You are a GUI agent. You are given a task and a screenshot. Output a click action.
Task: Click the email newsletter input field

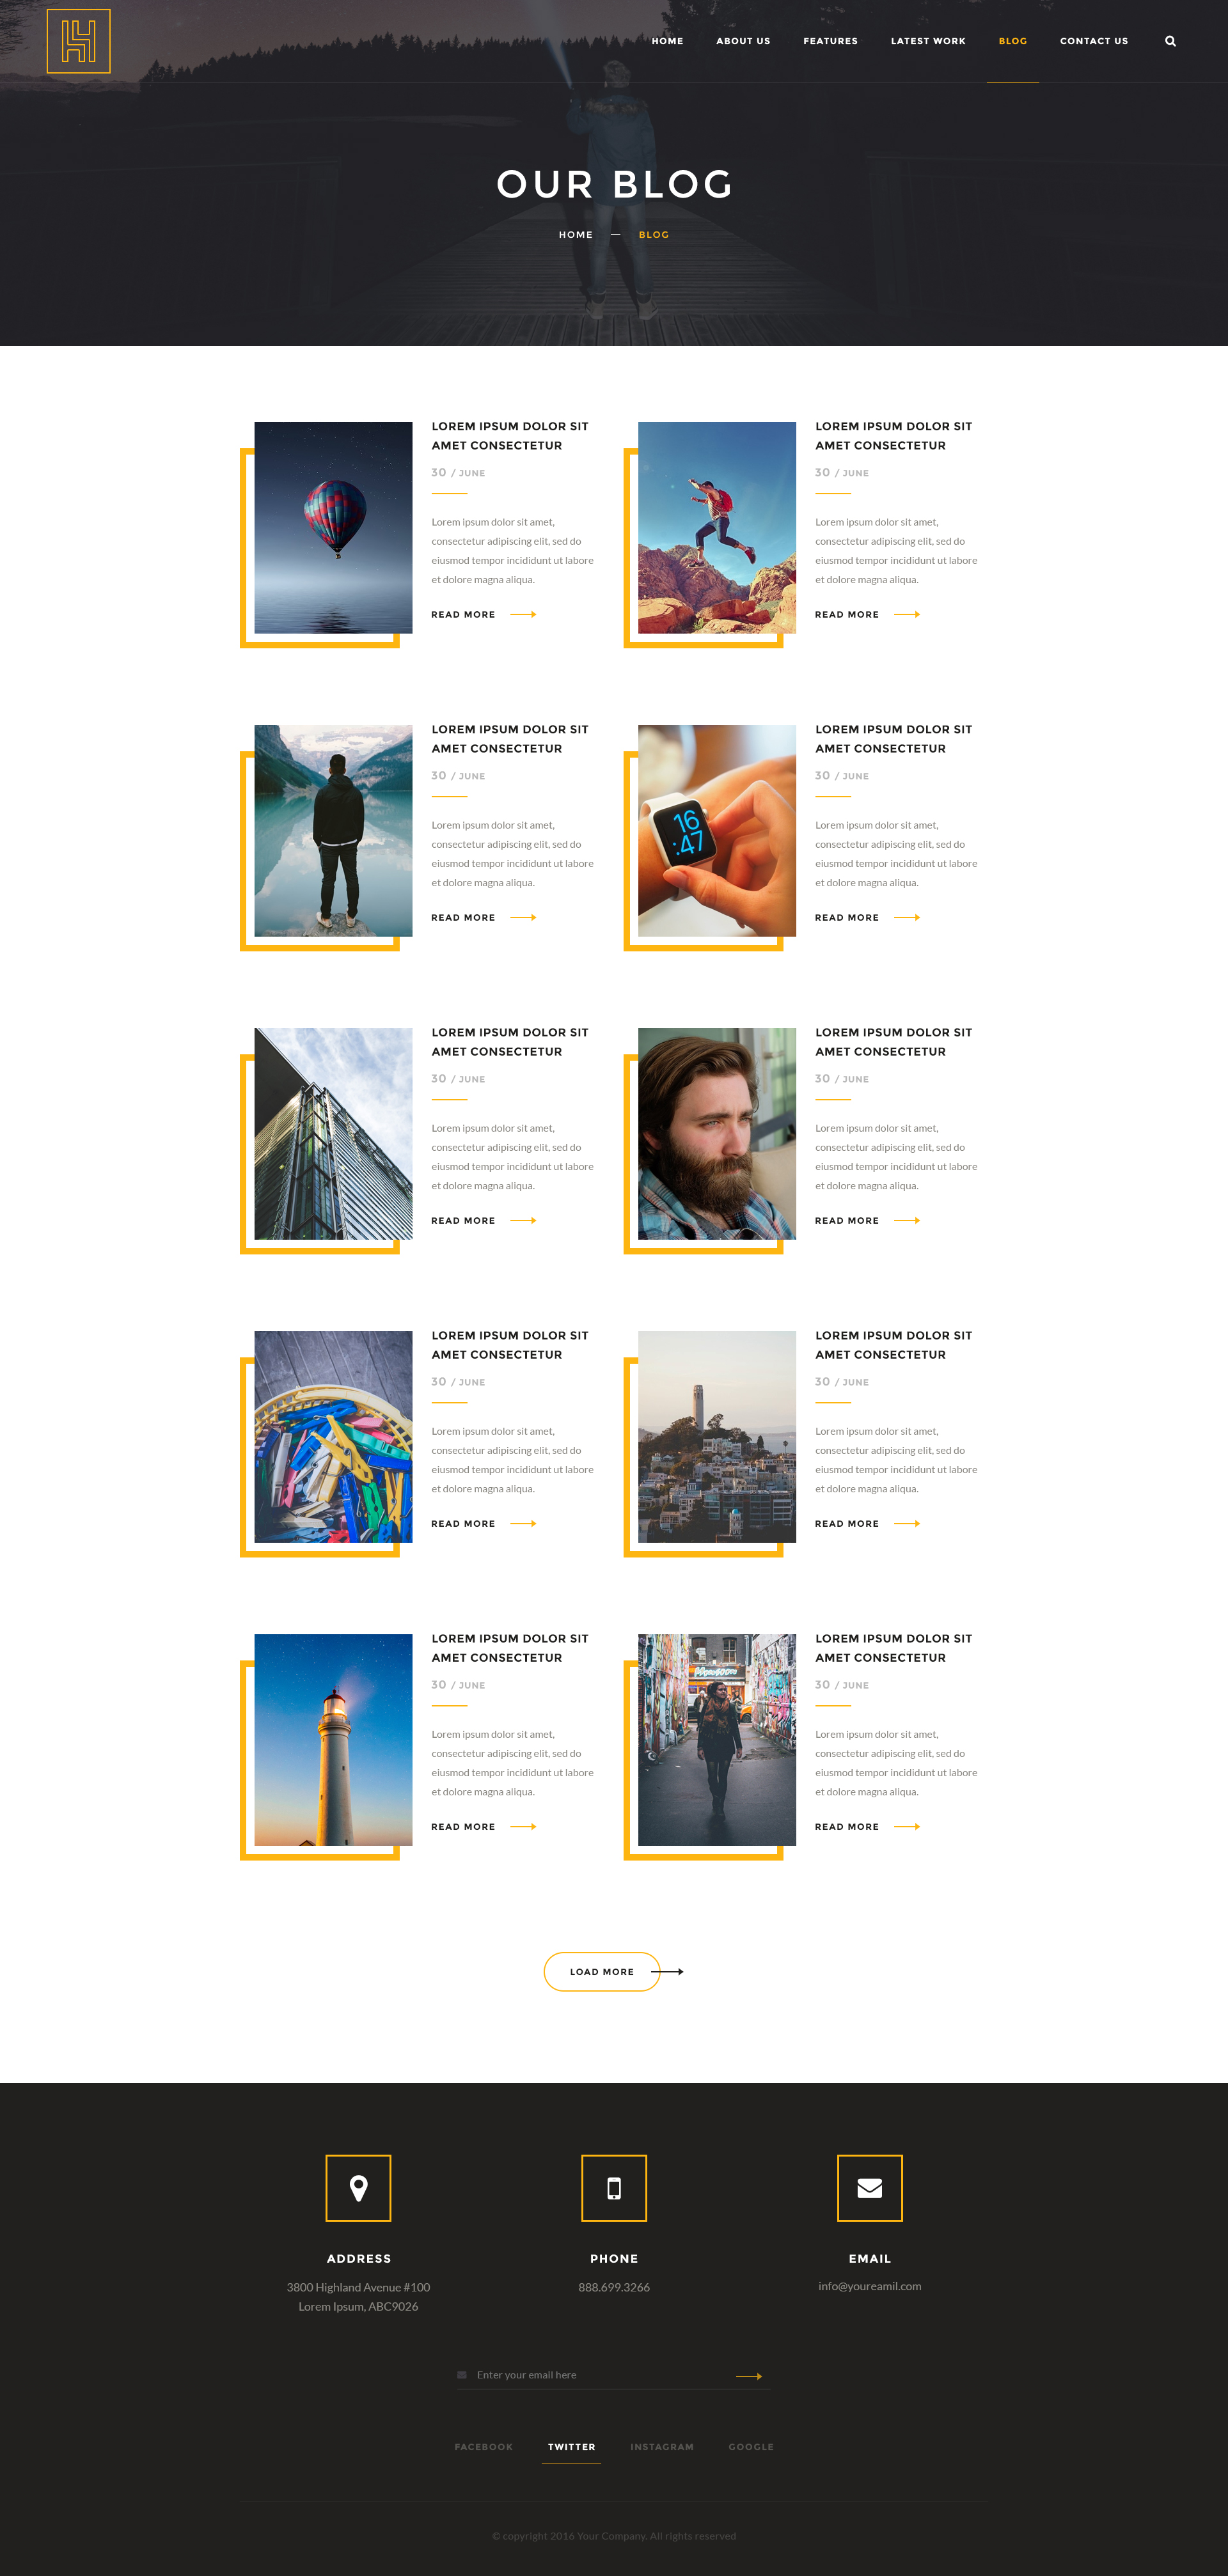[x=600, y=2375]
